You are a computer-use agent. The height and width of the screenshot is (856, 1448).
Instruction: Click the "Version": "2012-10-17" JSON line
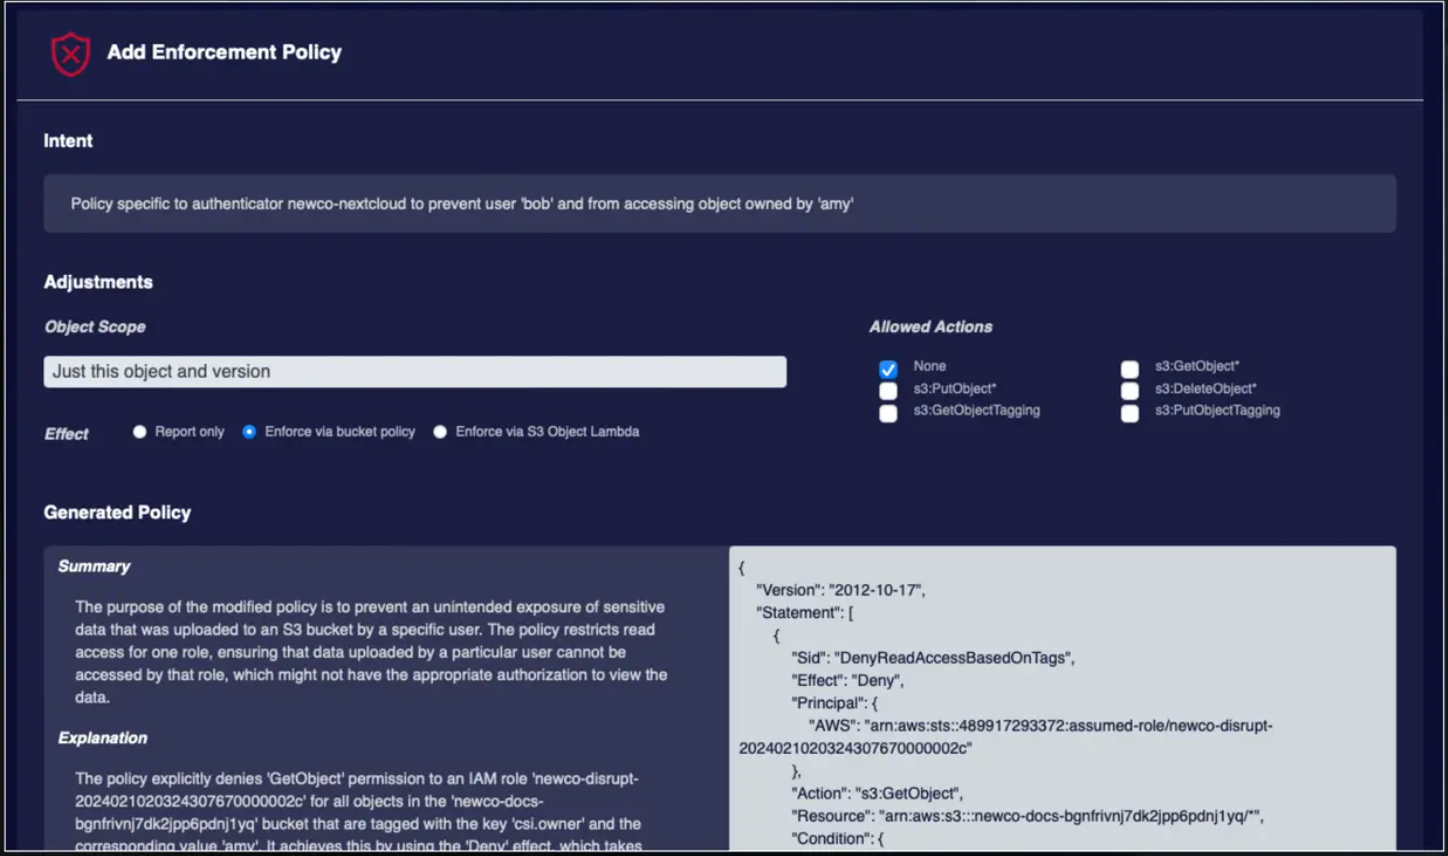coord(840,590)
